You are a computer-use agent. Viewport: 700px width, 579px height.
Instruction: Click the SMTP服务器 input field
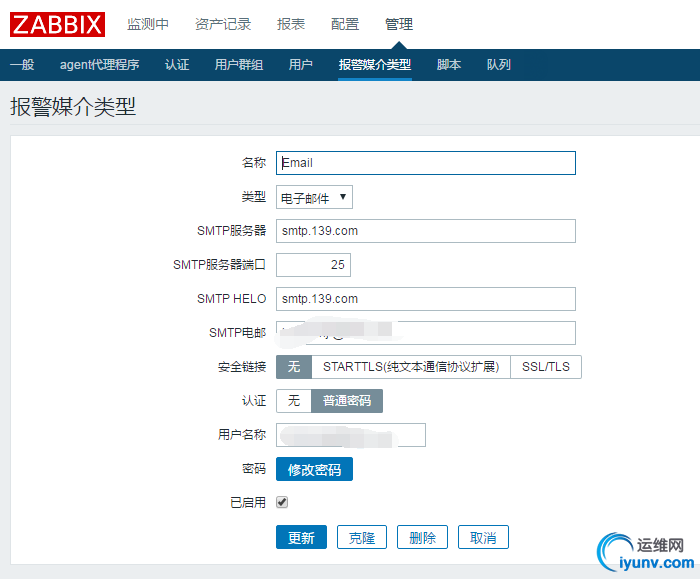426,231
